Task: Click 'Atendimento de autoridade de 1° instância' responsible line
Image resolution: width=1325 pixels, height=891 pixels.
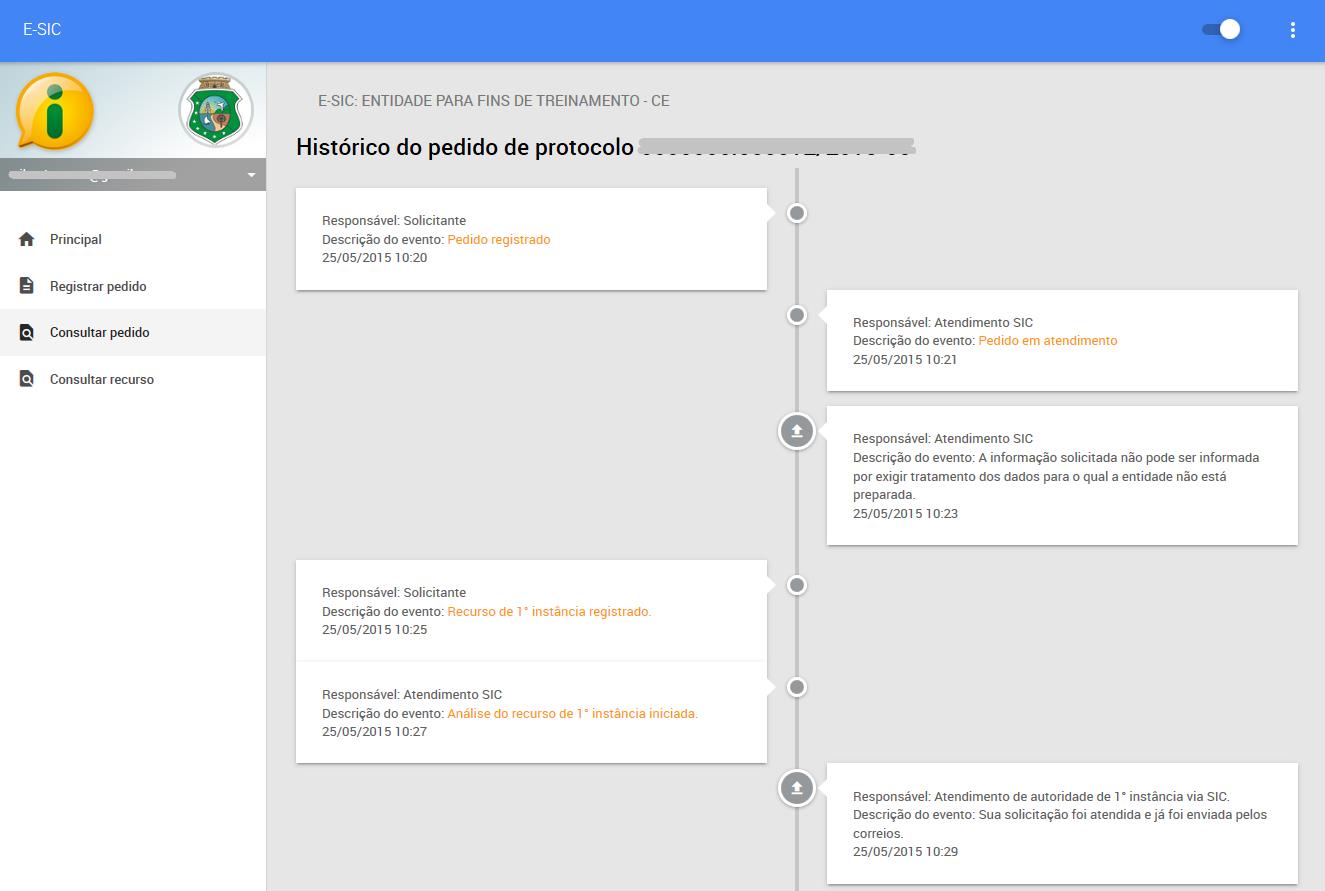Action: click(x=1041, y=797)
